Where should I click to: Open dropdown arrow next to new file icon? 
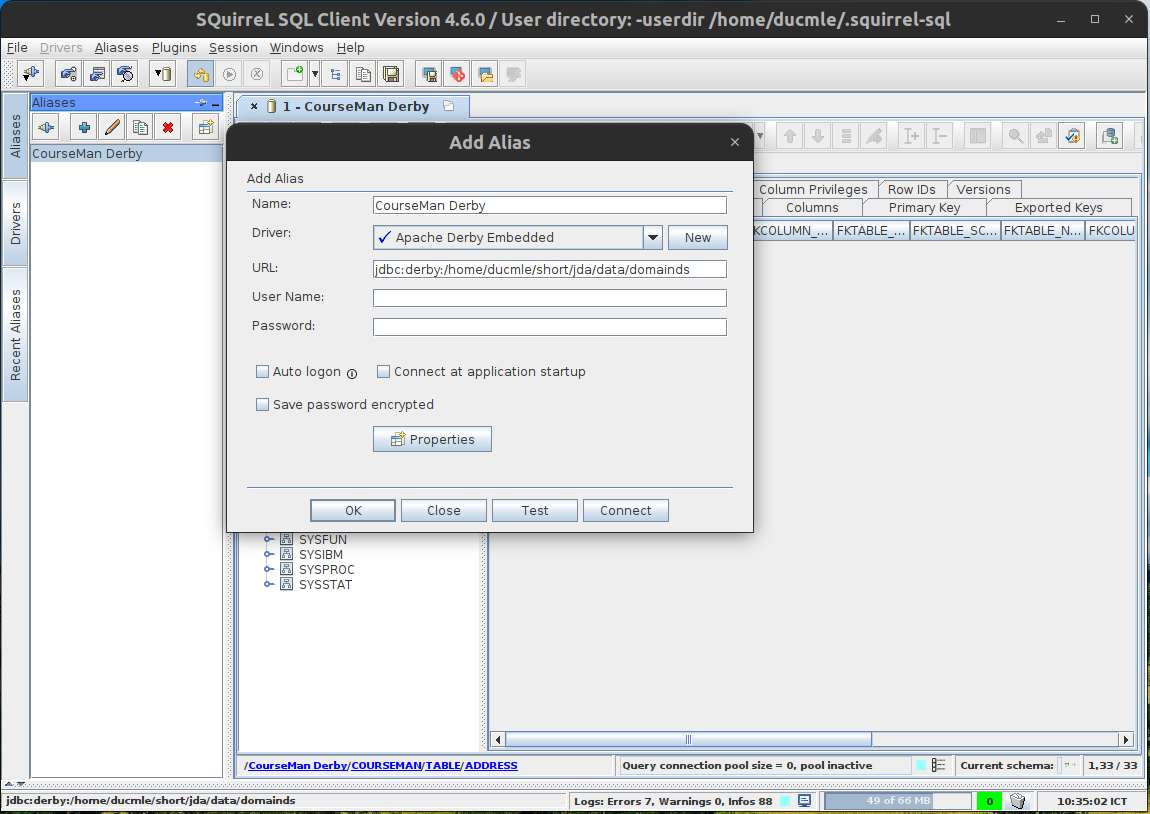click(315, 74)
